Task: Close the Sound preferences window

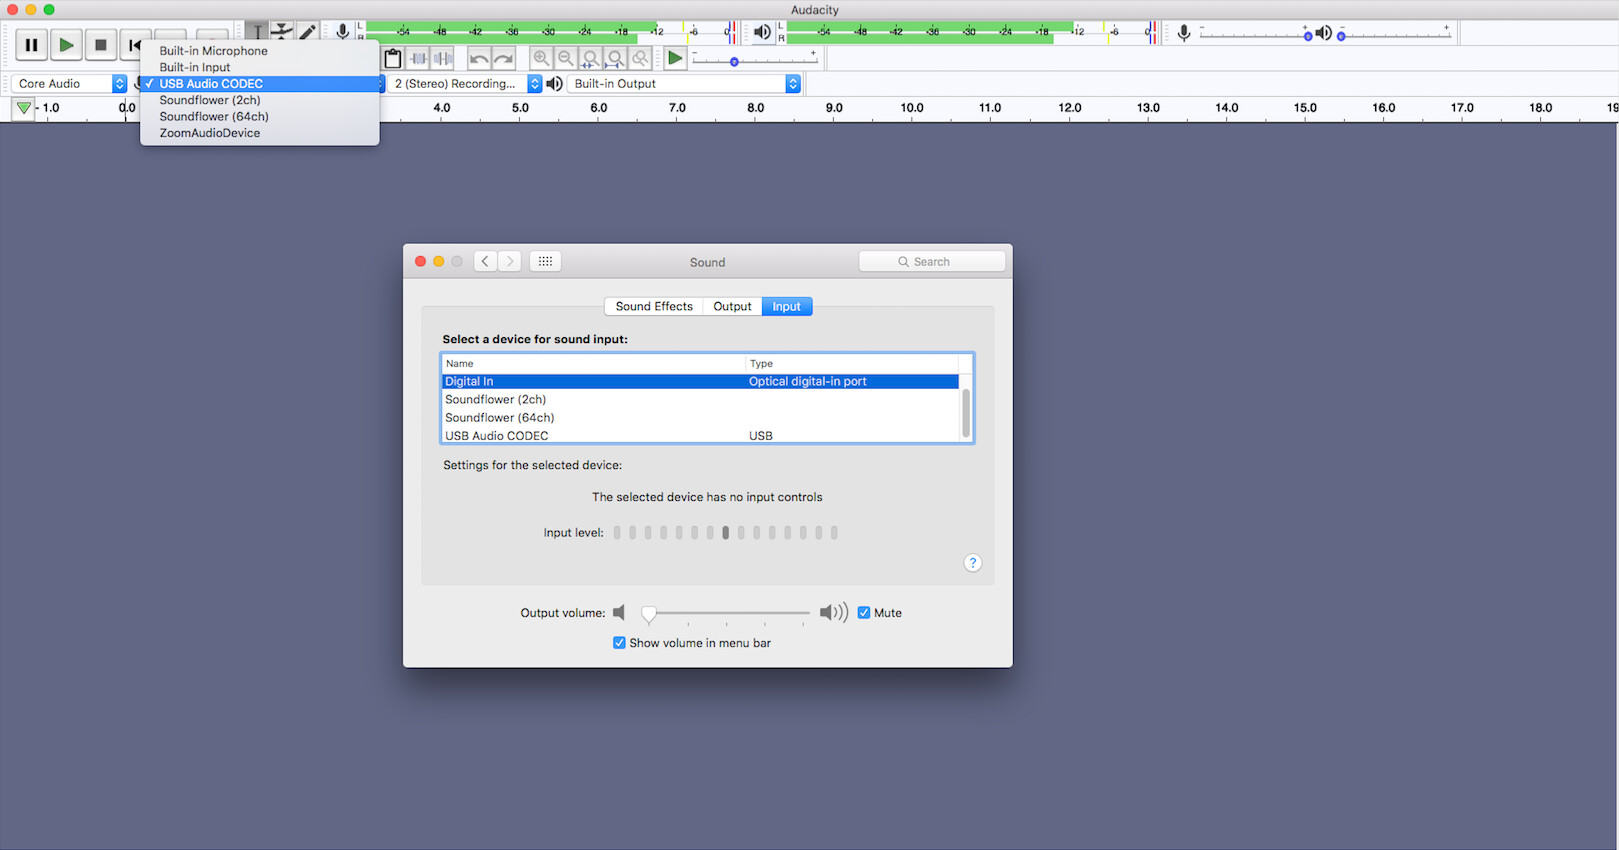Action: [420, 261]
